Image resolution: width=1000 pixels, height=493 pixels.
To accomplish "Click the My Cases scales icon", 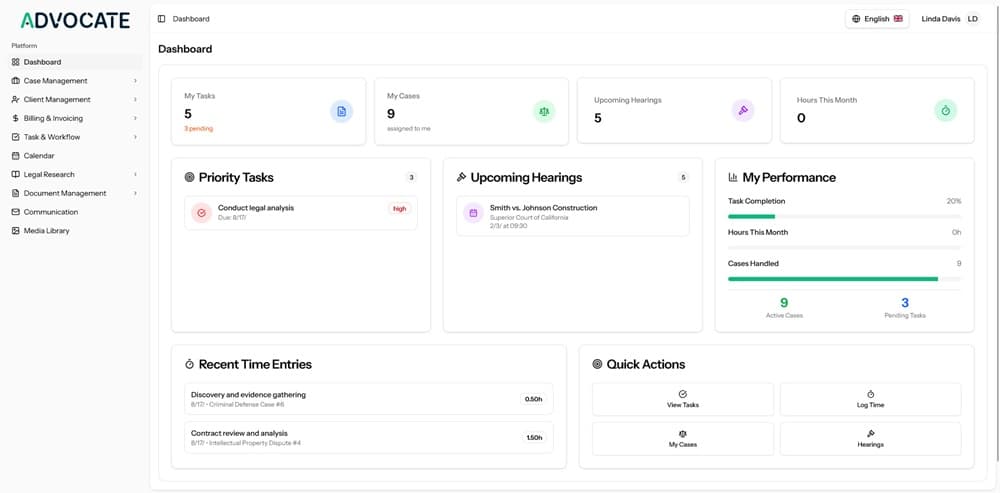I will point(544,111).
